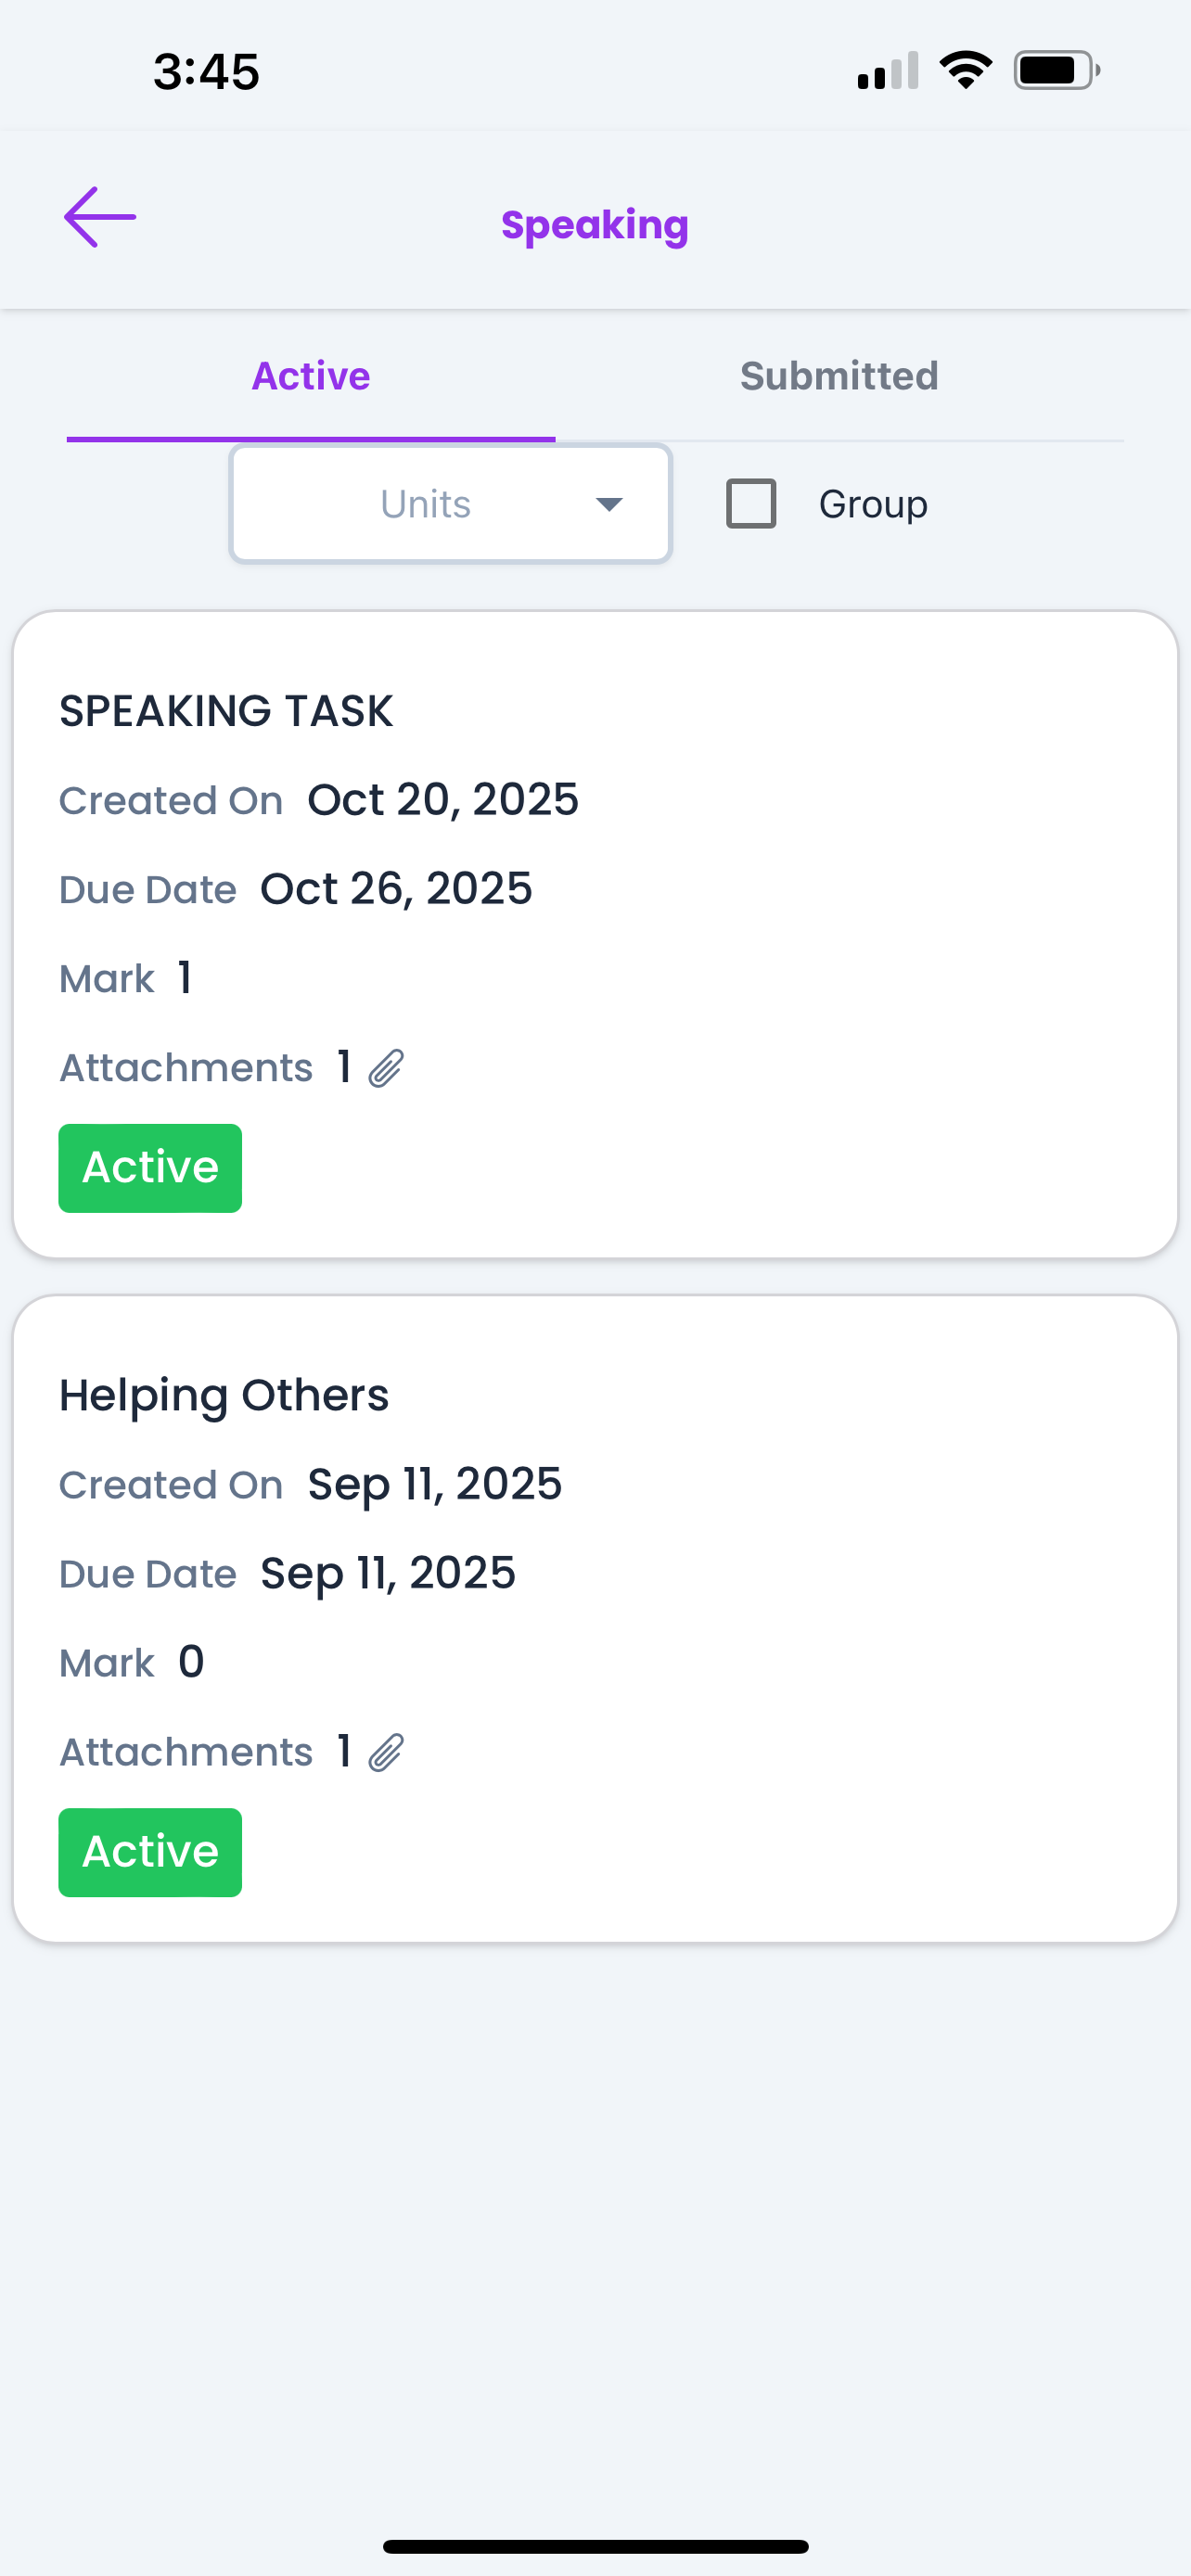Screen dimensions: 1191x2576
Task: Enable the Group checkbox
Action: point(751,503)
